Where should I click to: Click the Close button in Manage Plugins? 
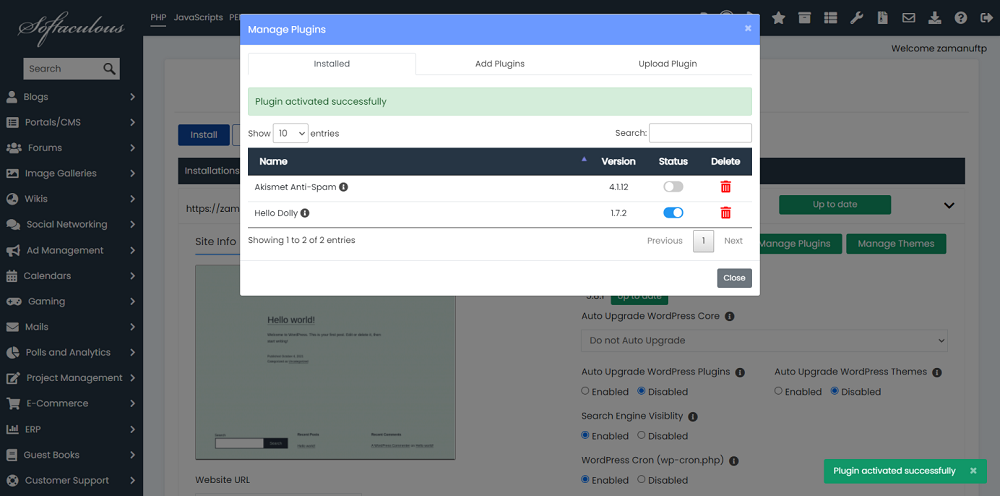tap(734, 278)
